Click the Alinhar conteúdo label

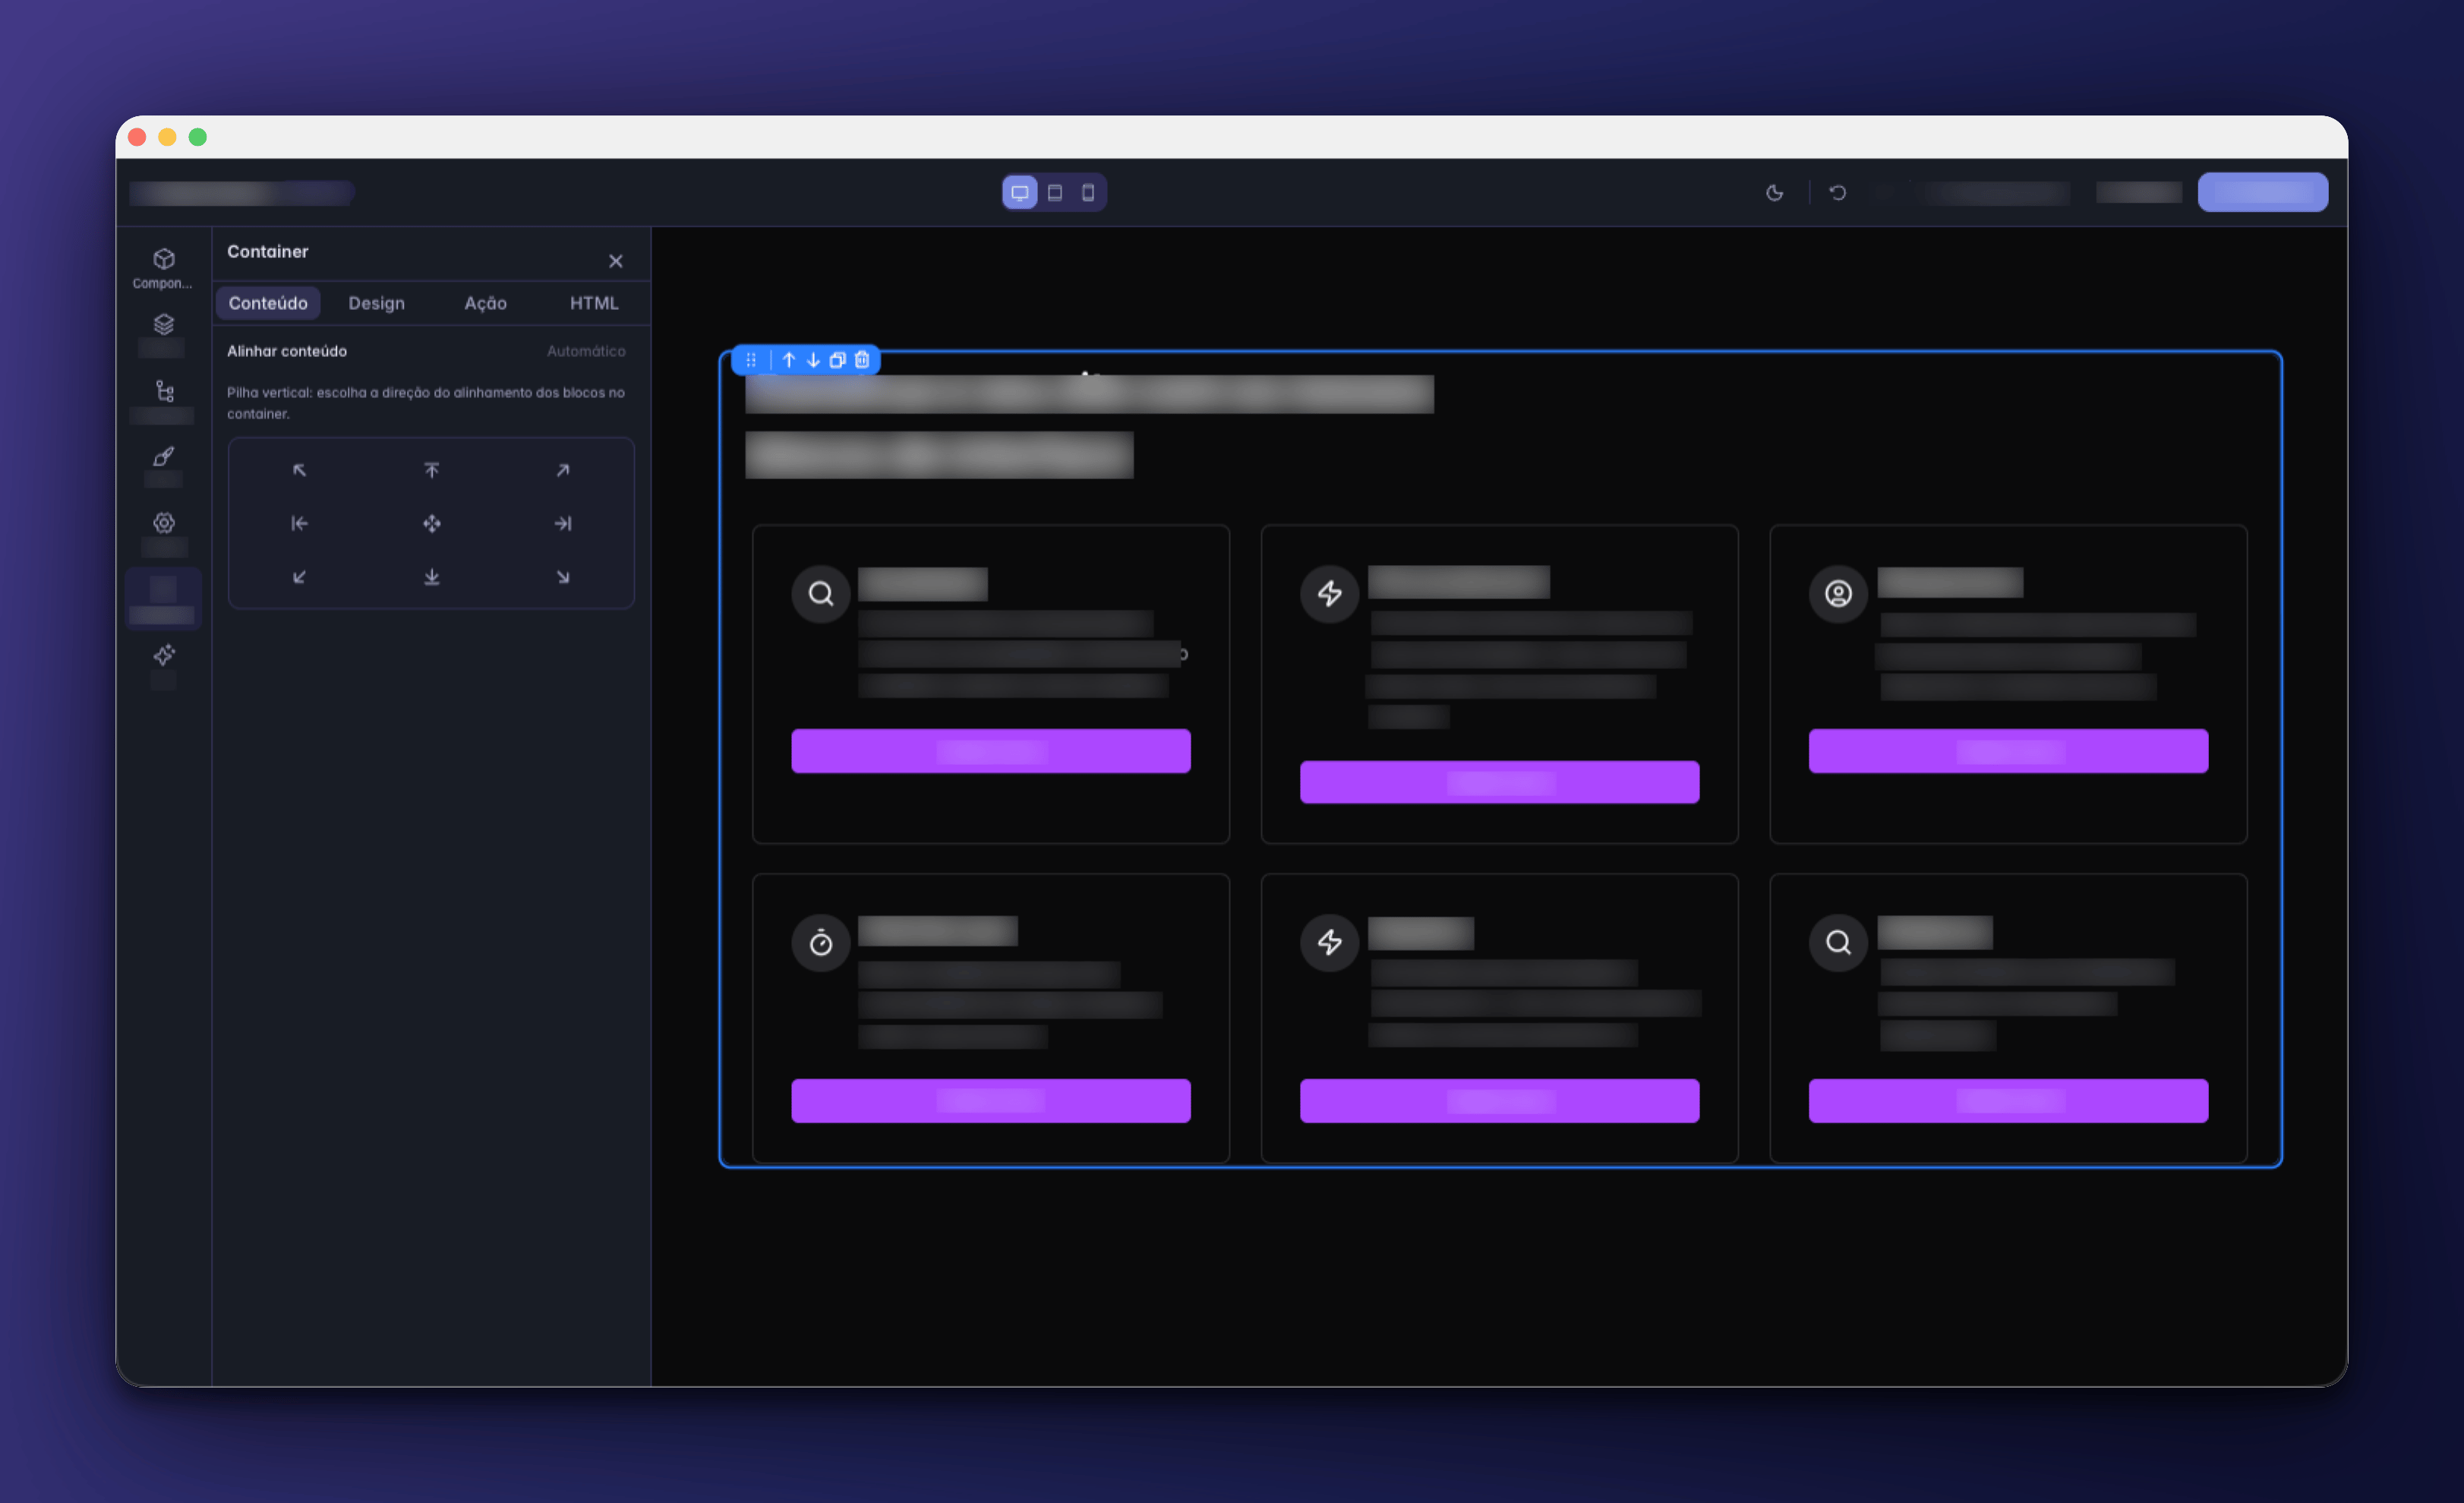pyautogui.click(x=287, y=351)
